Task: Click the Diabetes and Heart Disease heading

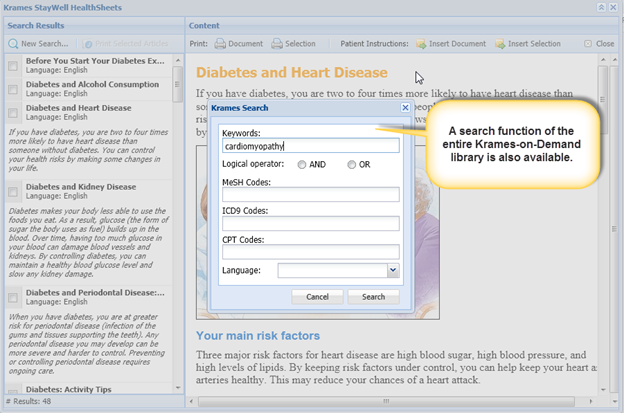Action: [x=291, y=72]
